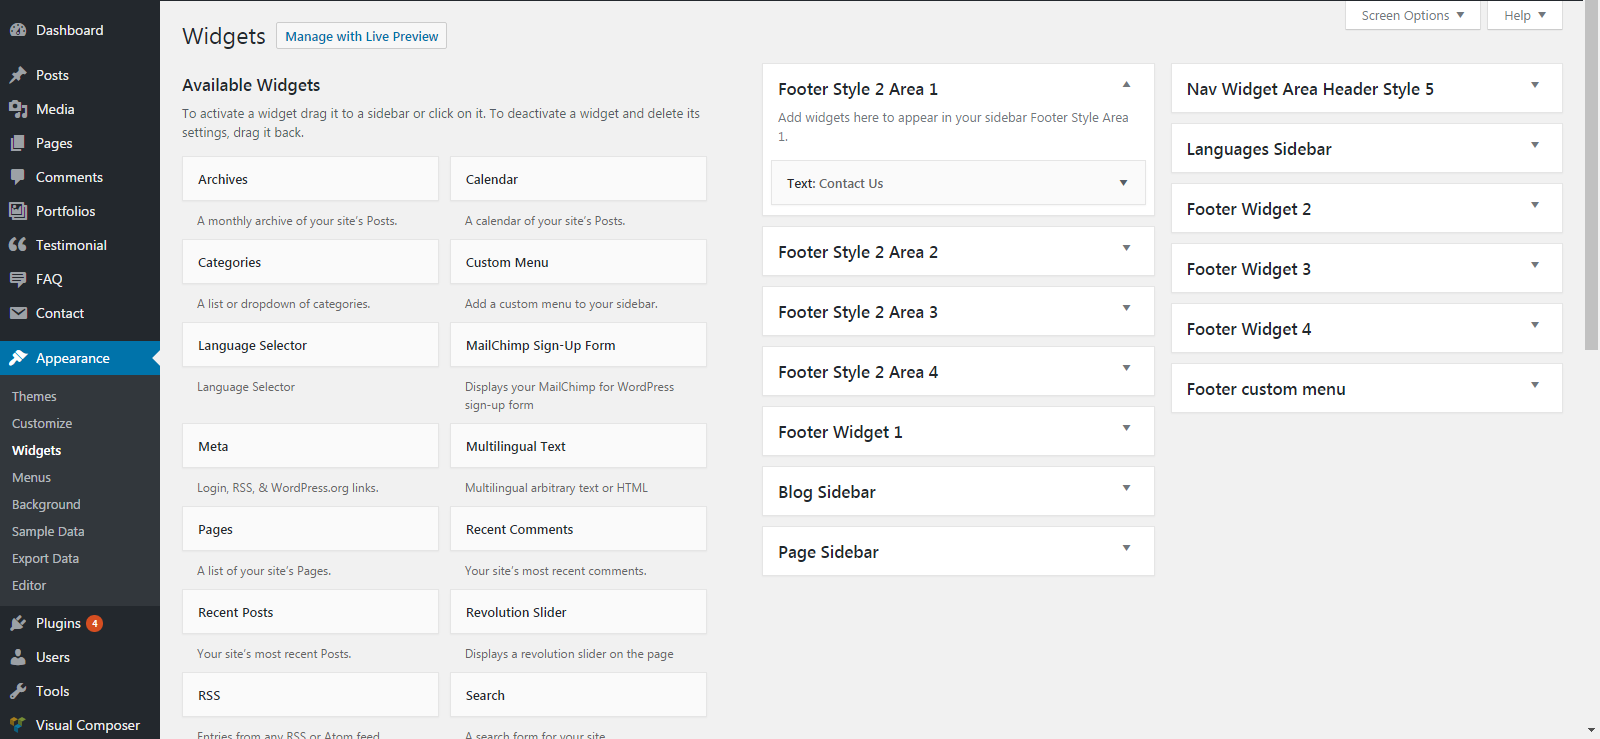Collapse the Footer Style 2 Area 1 panel

(1126, 85)
